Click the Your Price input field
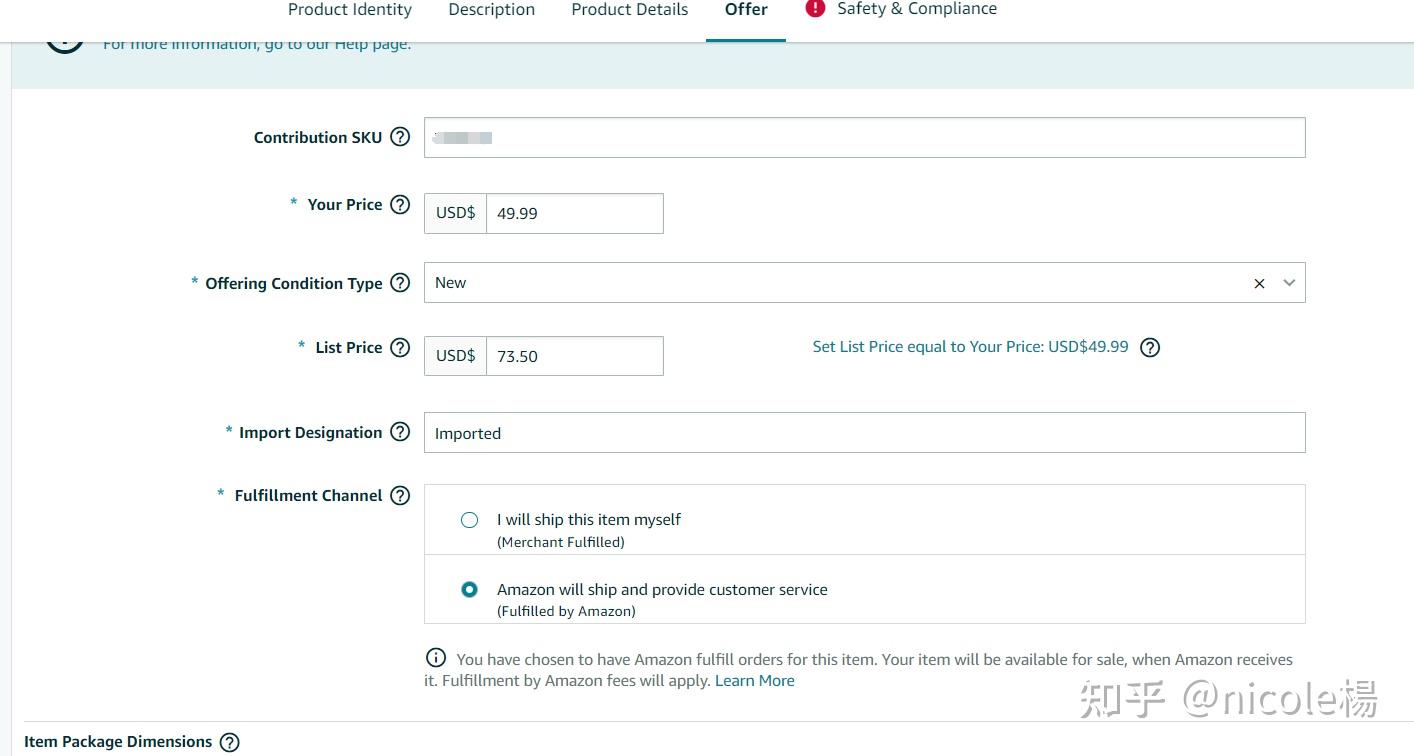This screenshot has height=756, width=1414. pyautogui.click(x=574, y=214)
